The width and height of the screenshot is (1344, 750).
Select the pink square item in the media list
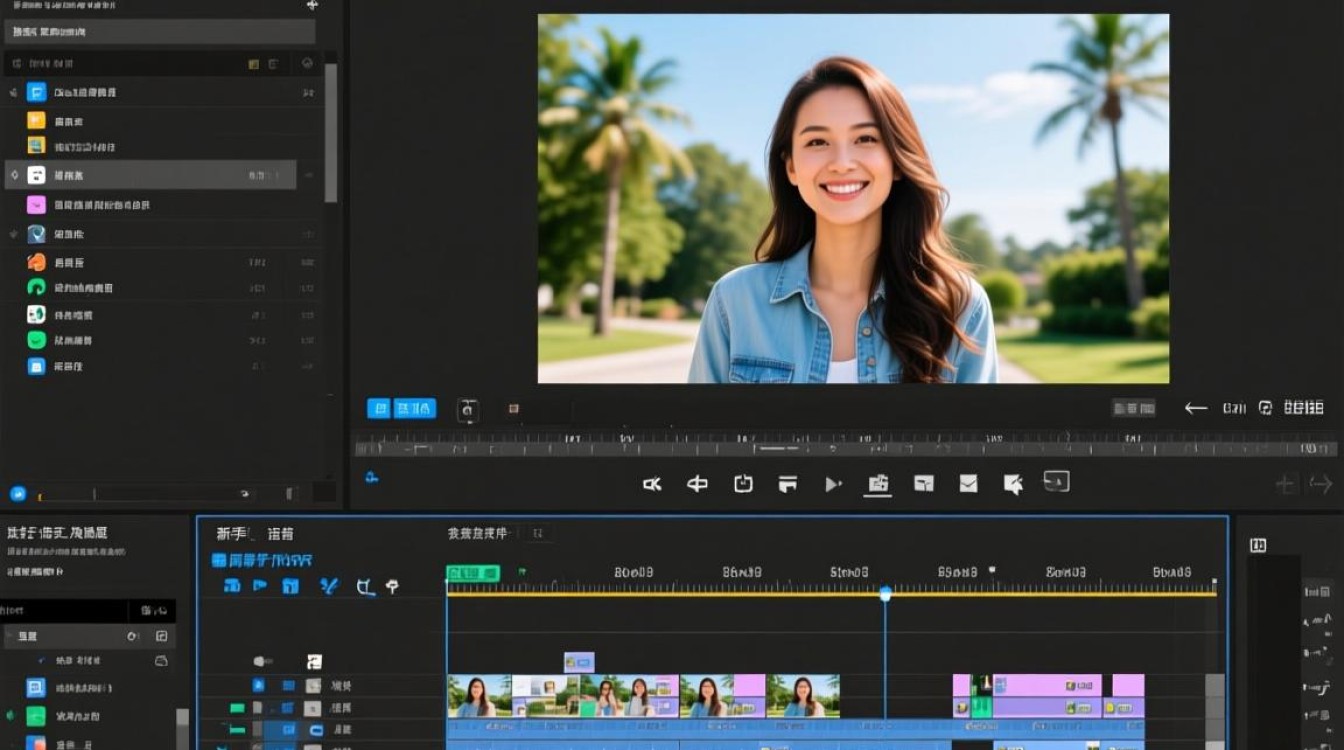click(36, 205)
